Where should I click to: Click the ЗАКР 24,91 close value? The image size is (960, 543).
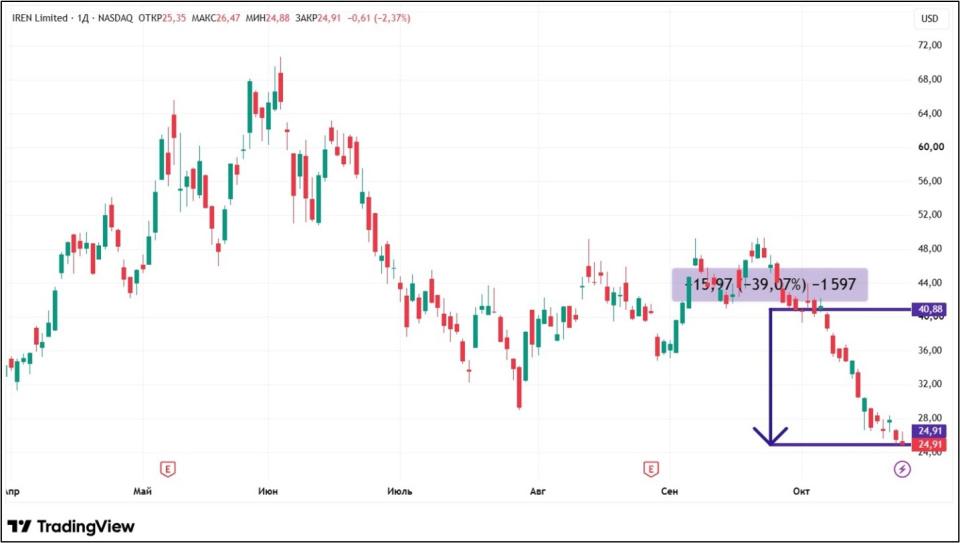(317, 18)
